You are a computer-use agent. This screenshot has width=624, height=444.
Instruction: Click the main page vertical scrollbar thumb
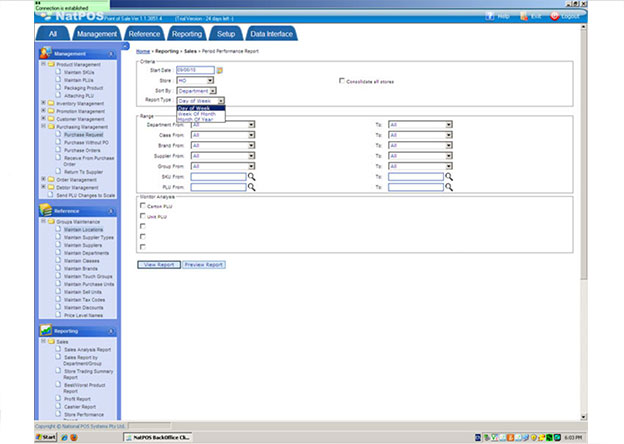click(x=583, y=155)
